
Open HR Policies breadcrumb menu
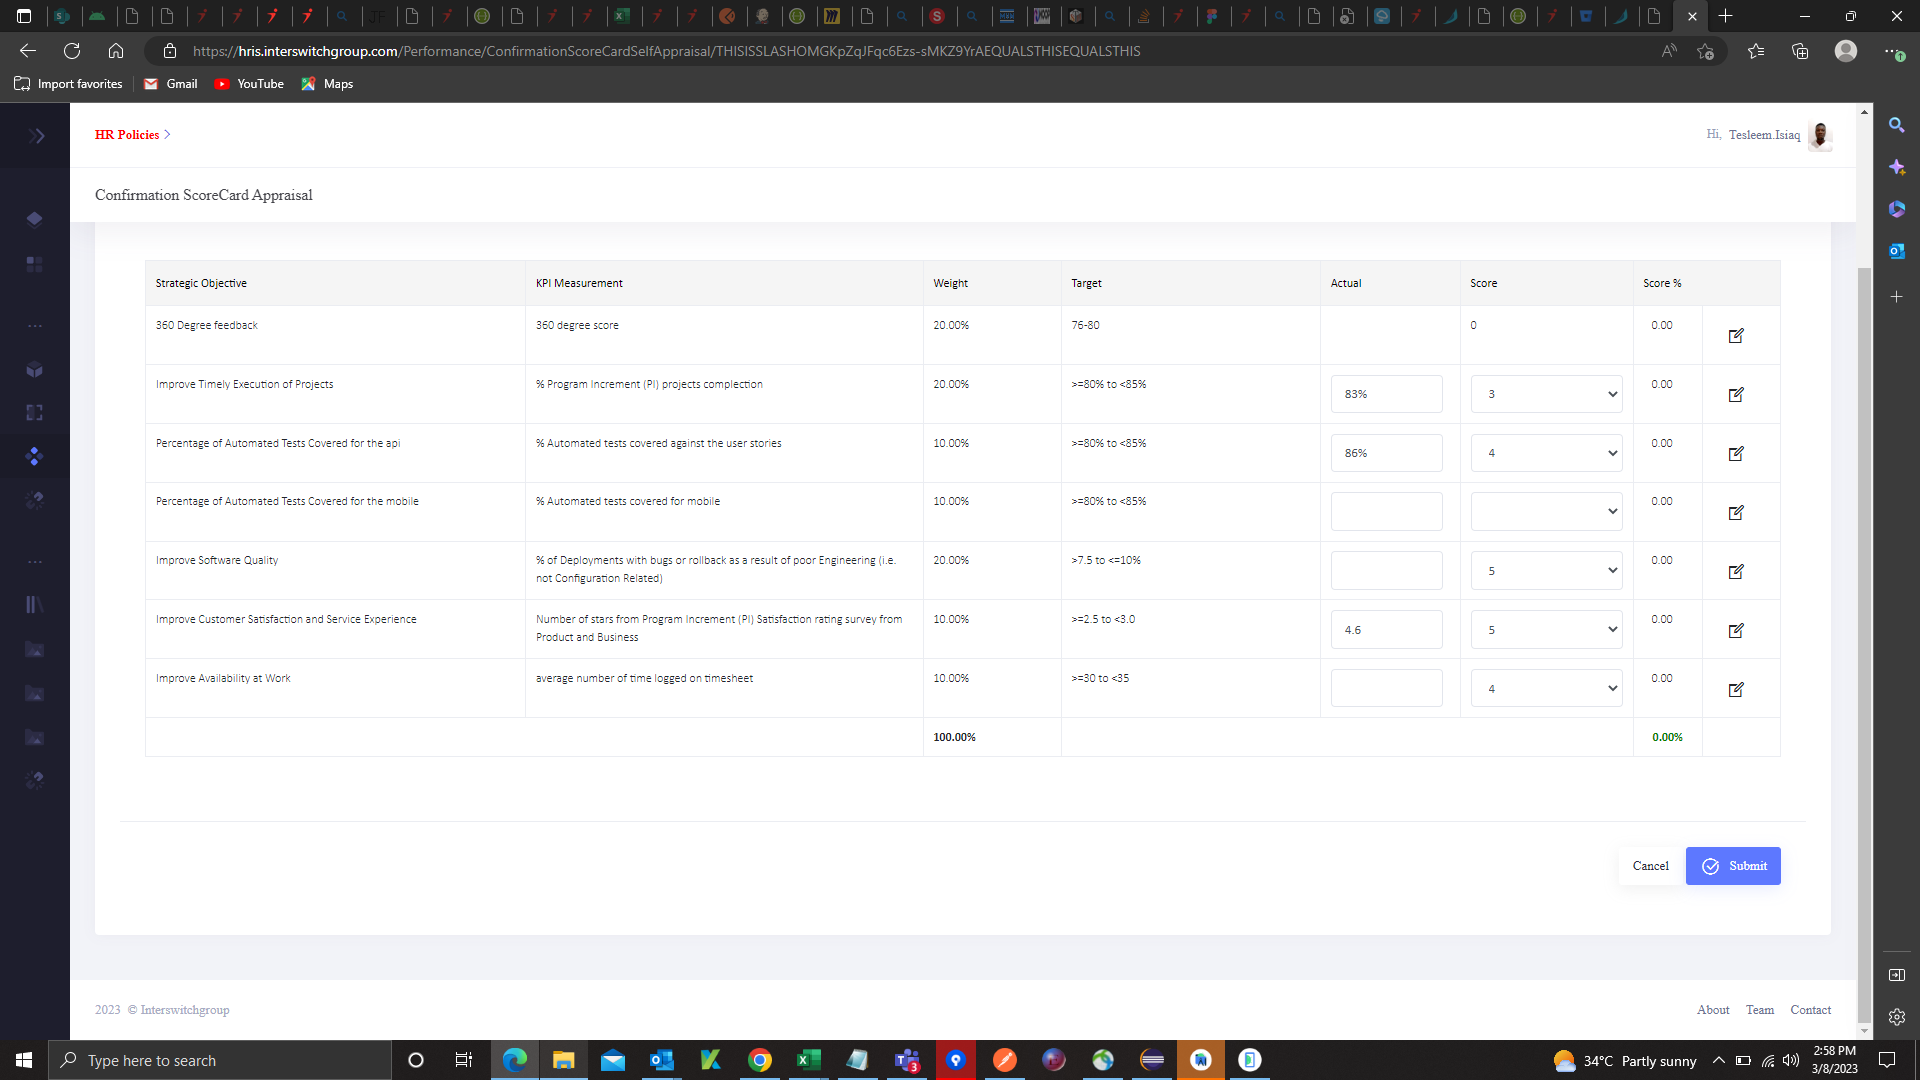tap(127, 135)
